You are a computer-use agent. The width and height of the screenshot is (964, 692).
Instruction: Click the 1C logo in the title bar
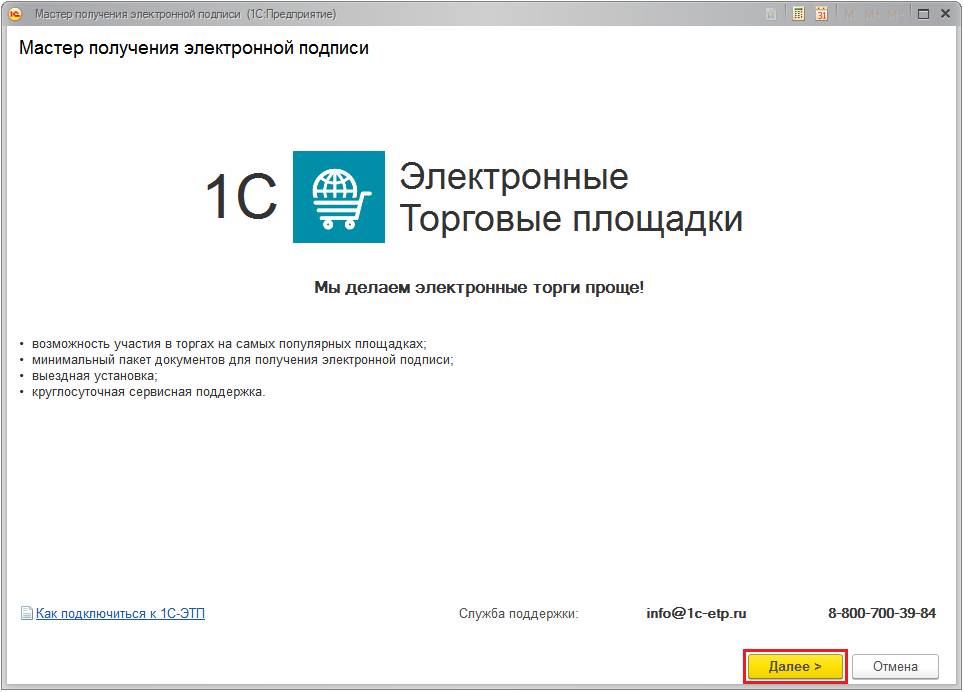click(x=15, y=14)
